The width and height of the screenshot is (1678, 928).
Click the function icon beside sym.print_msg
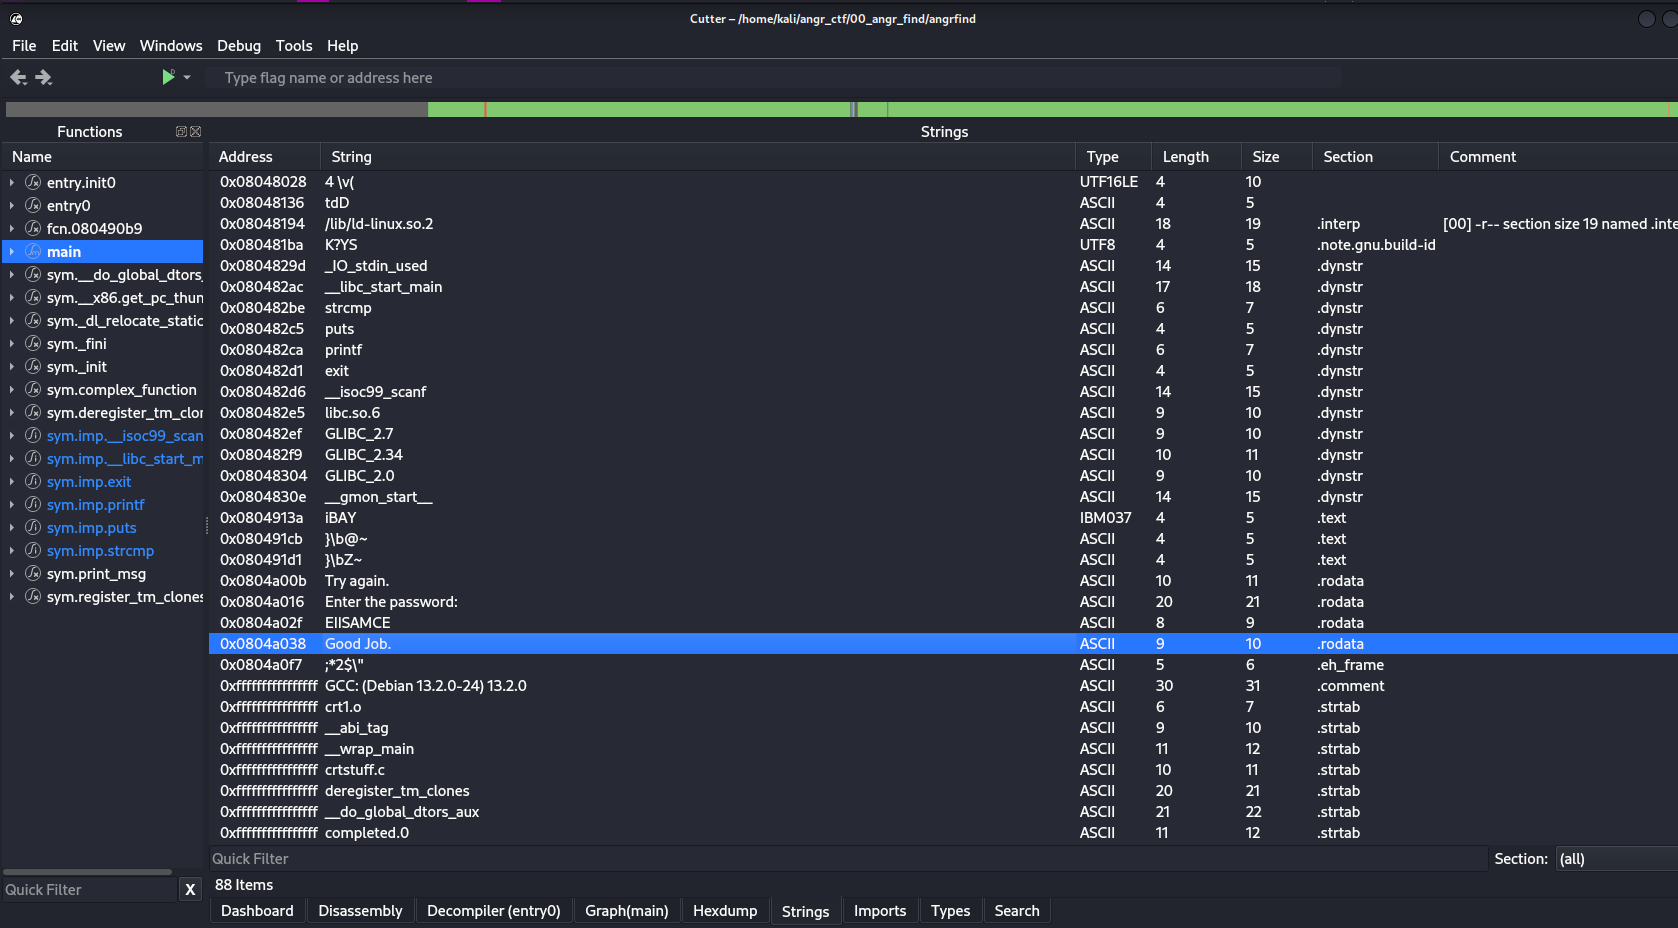pyautogui.click(x=33, y=574)
